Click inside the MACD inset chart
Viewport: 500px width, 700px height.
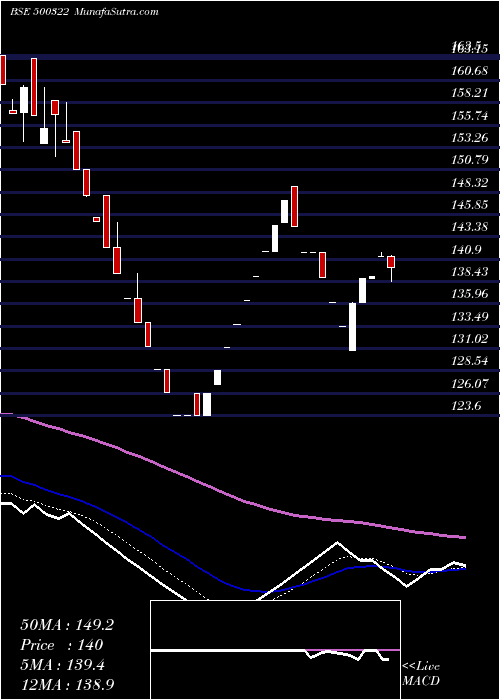click(275, 650)
